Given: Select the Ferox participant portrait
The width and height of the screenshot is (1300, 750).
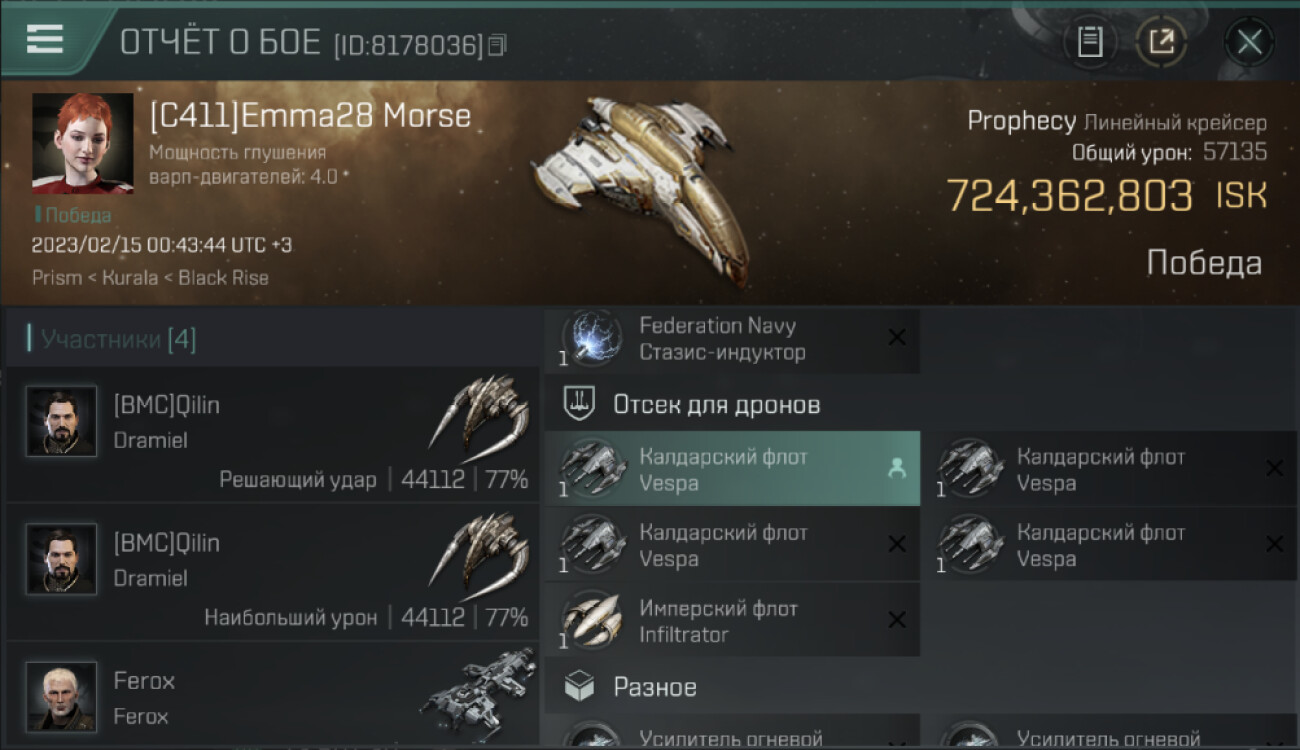Looking at the screenshot, I should 62,696.
